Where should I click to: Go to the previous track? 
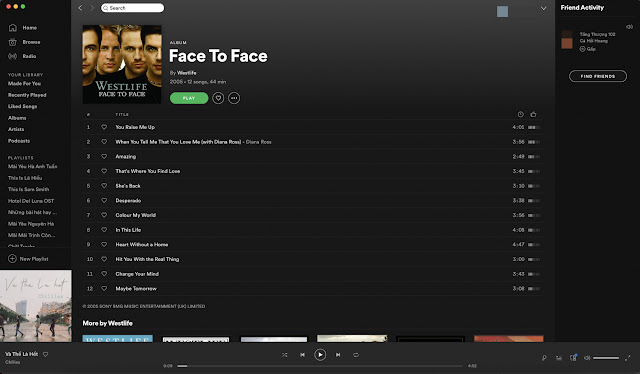pyautogui.click(x=302, y=355)
